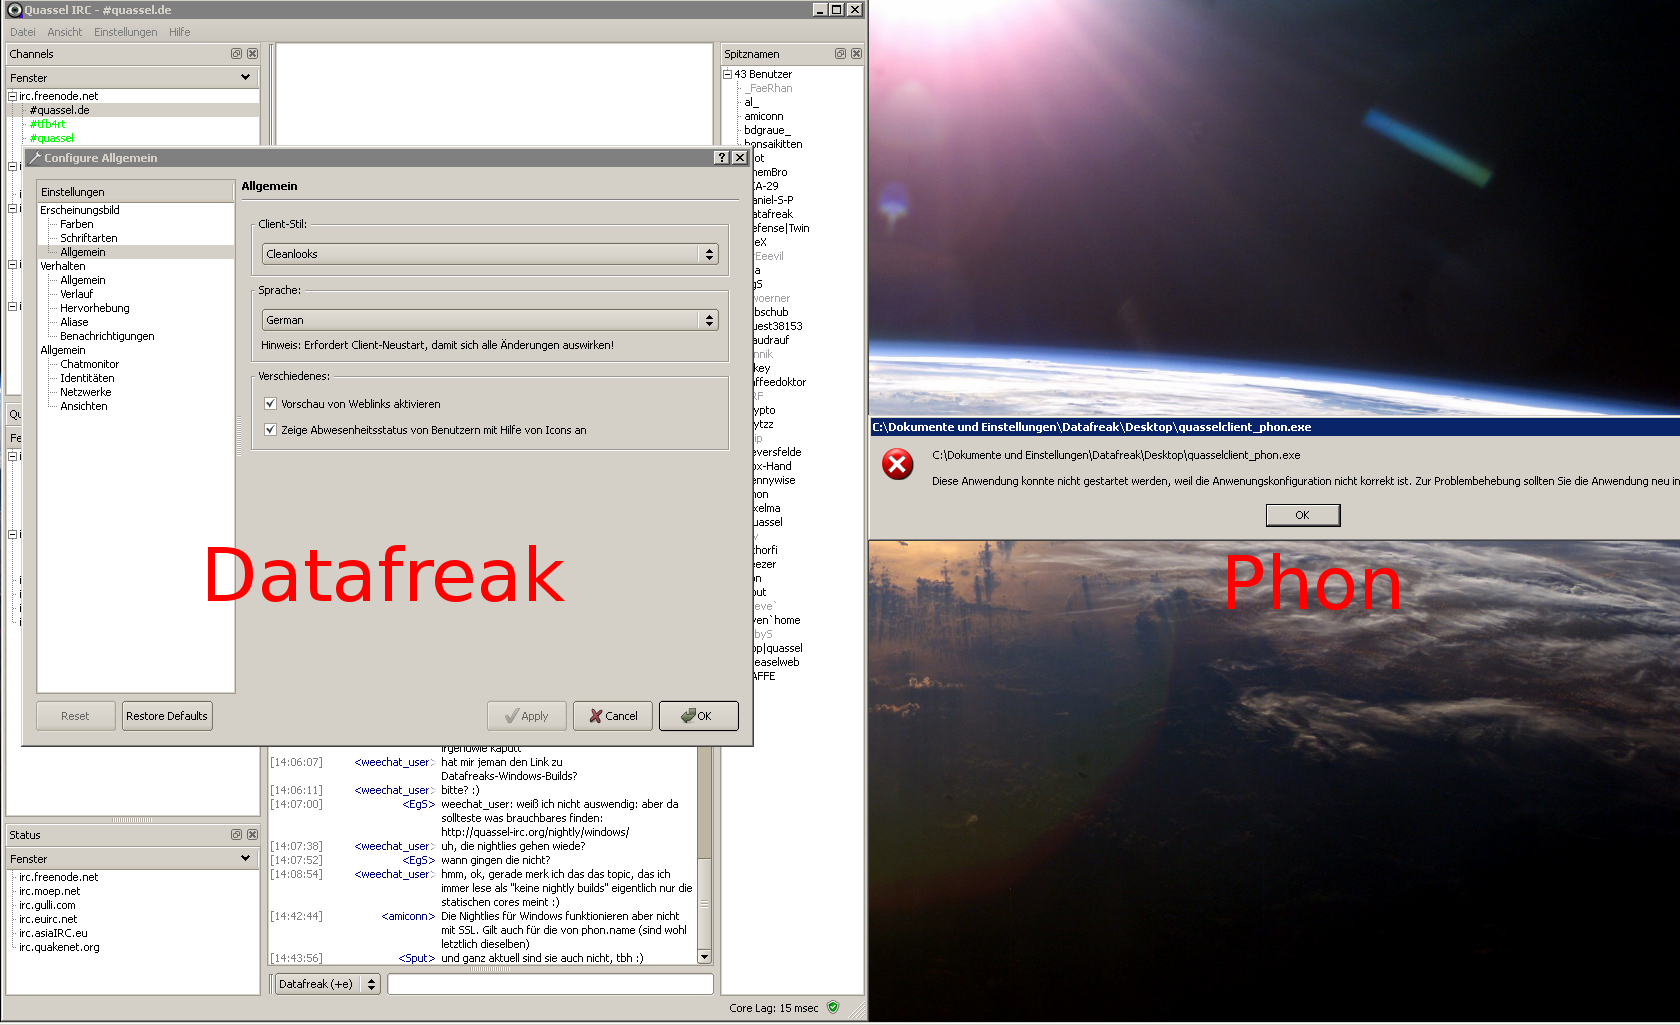The image size is (1680, 1025).
Task: Open the Client-Stil Cleanlooks dropdown
Action: (x=490, y=254)
